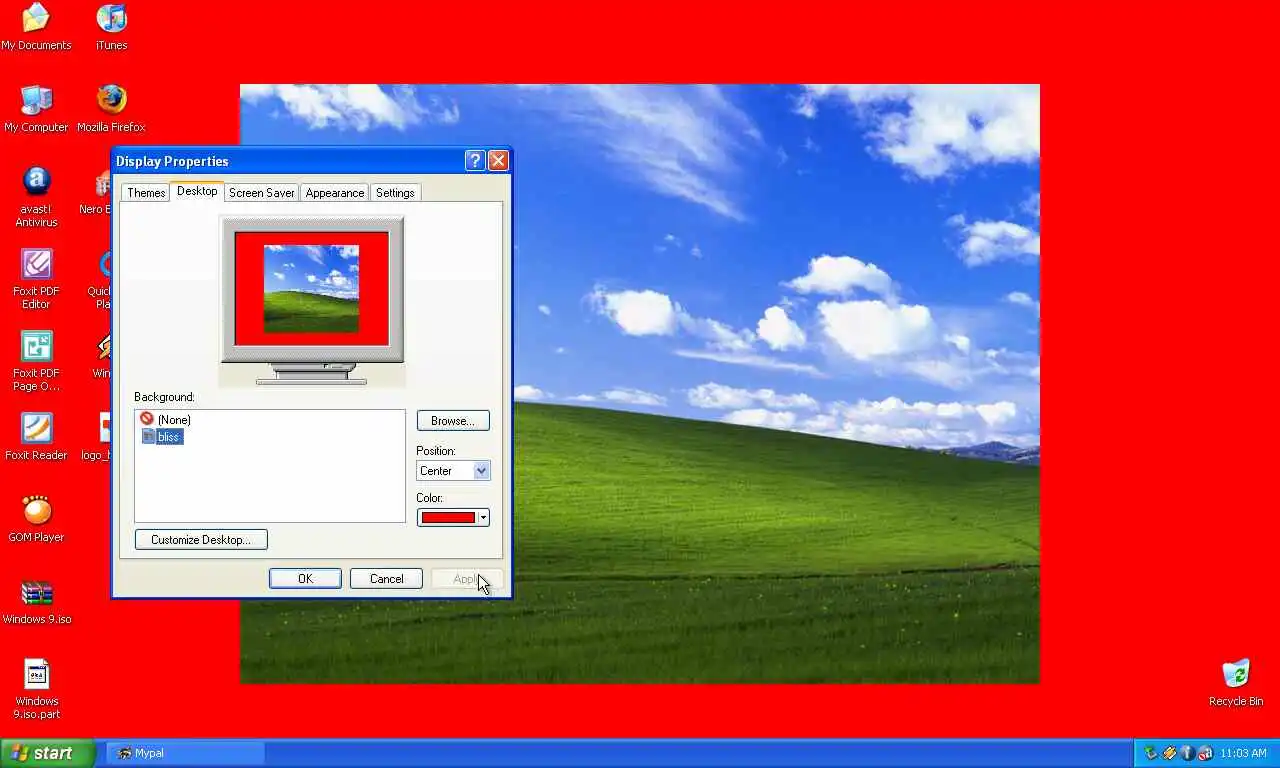Click the Customize Desktop... button
This screenshot has height=768, width=1280.
[x=201, y=540]
